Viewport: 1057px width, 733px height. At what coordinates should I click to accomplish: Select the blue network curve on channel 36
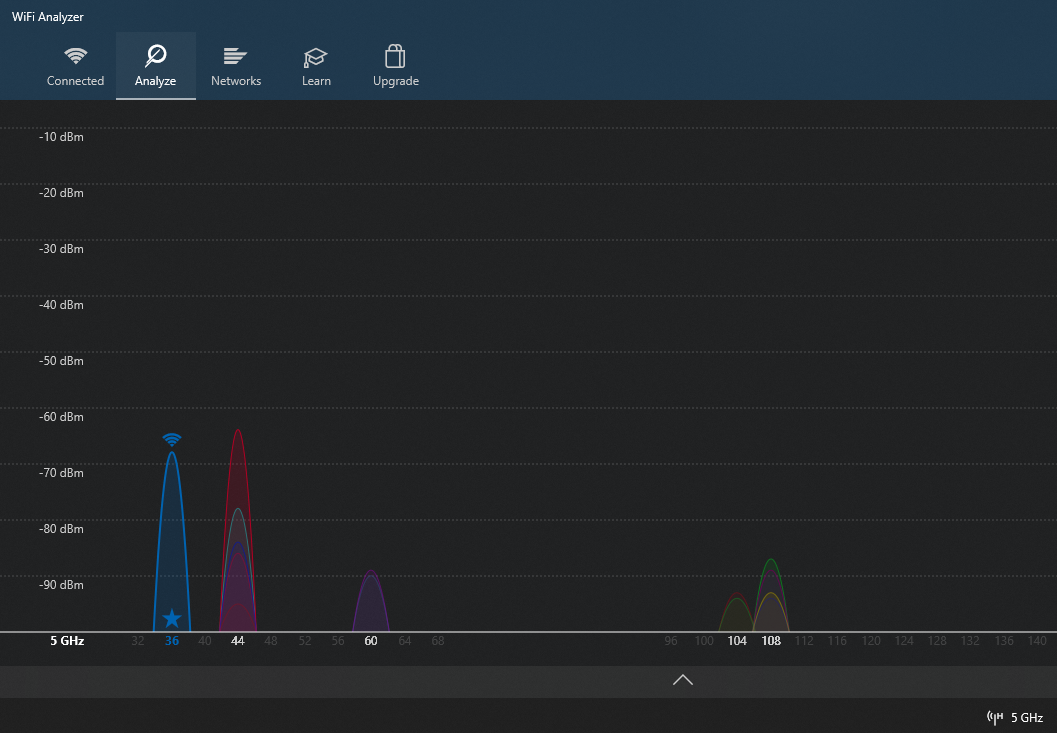(x=172, y=539)
